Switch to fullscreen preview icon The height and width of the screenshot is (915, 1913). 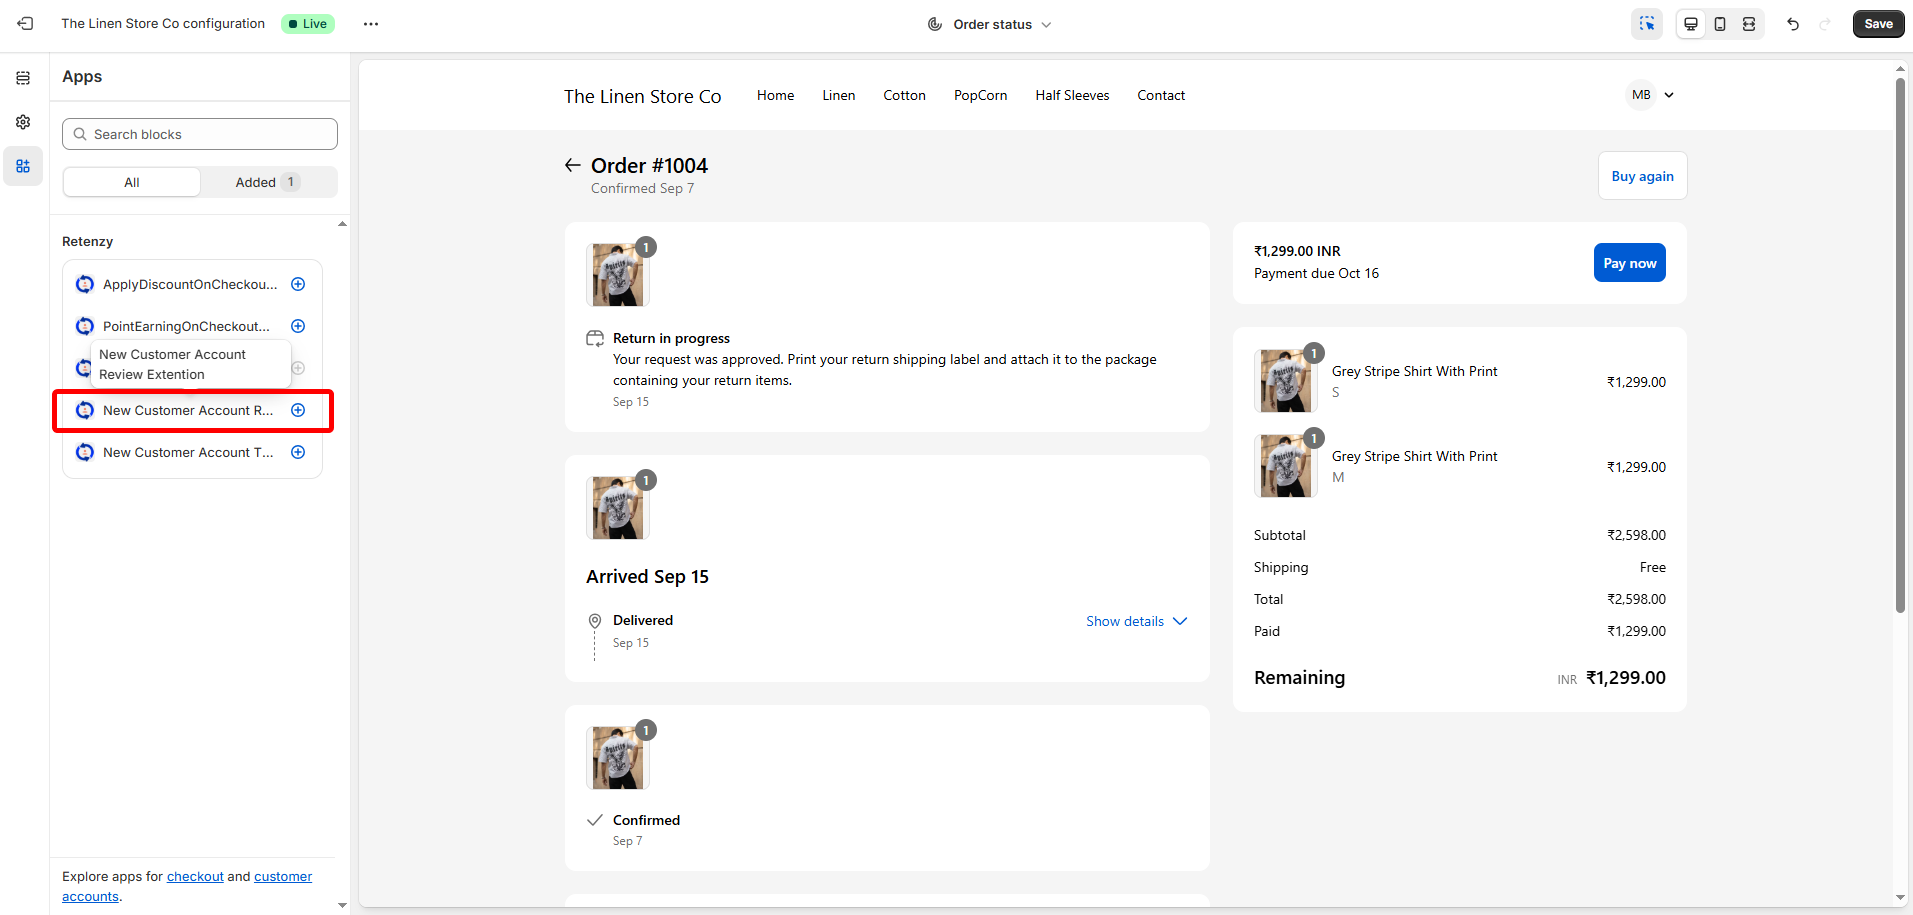(x=1748, y=24)
